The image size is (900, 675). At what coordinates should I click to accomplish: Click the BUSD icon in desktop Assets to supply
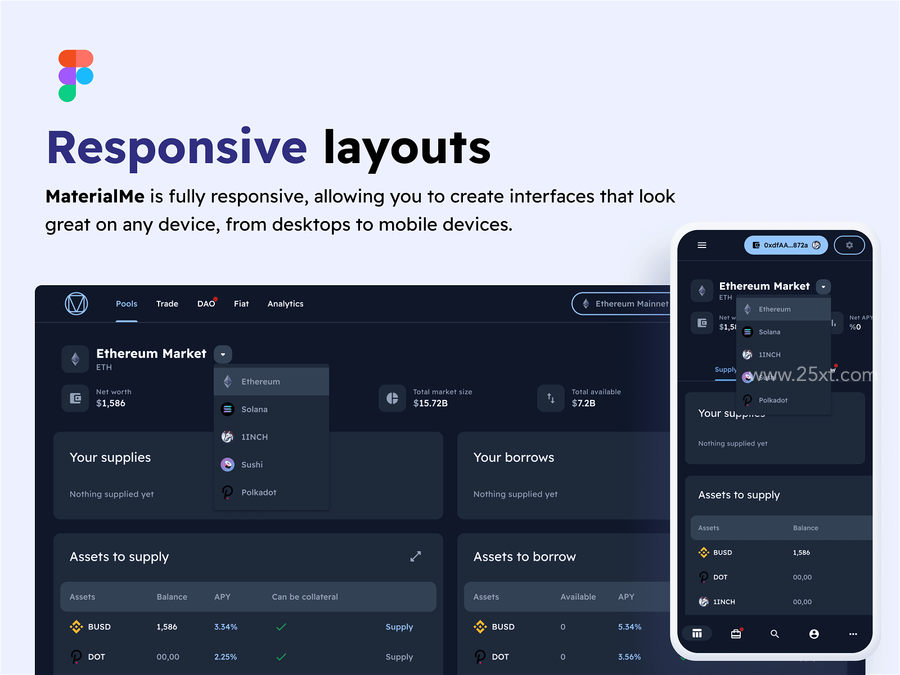coord(76,627)
